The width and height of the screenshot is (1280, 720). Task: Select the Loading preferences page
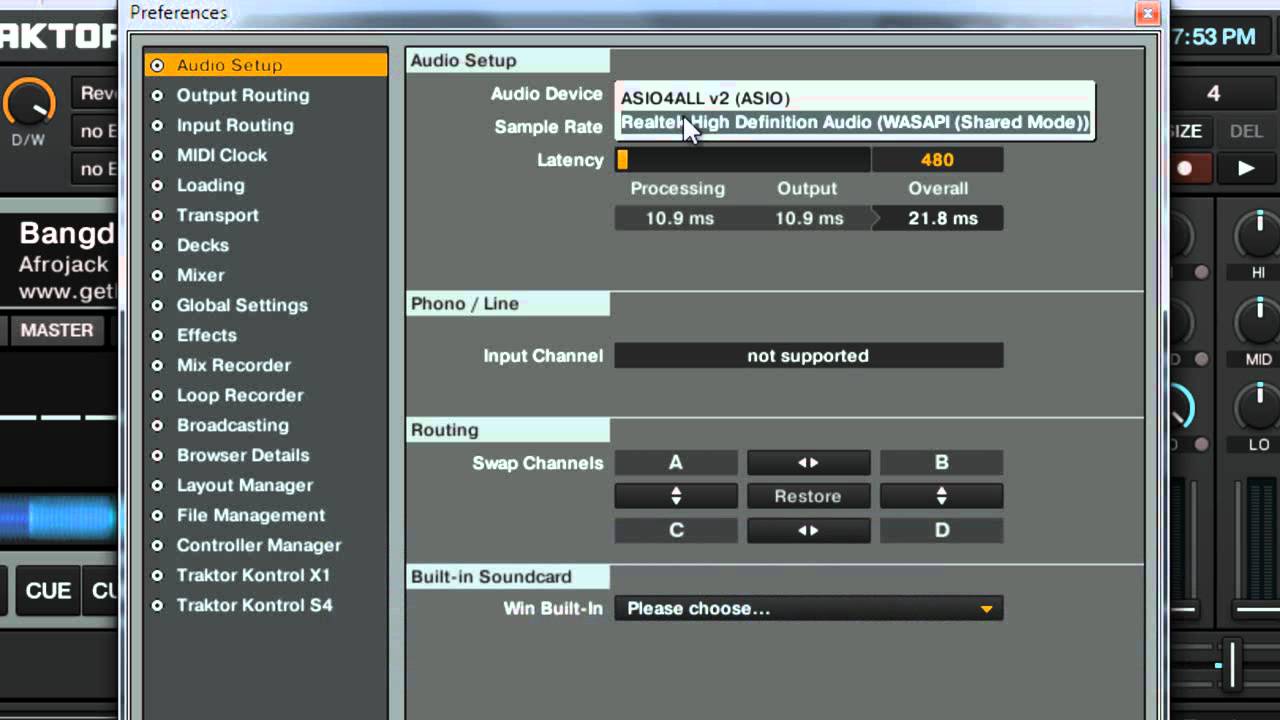click(210, 185)
